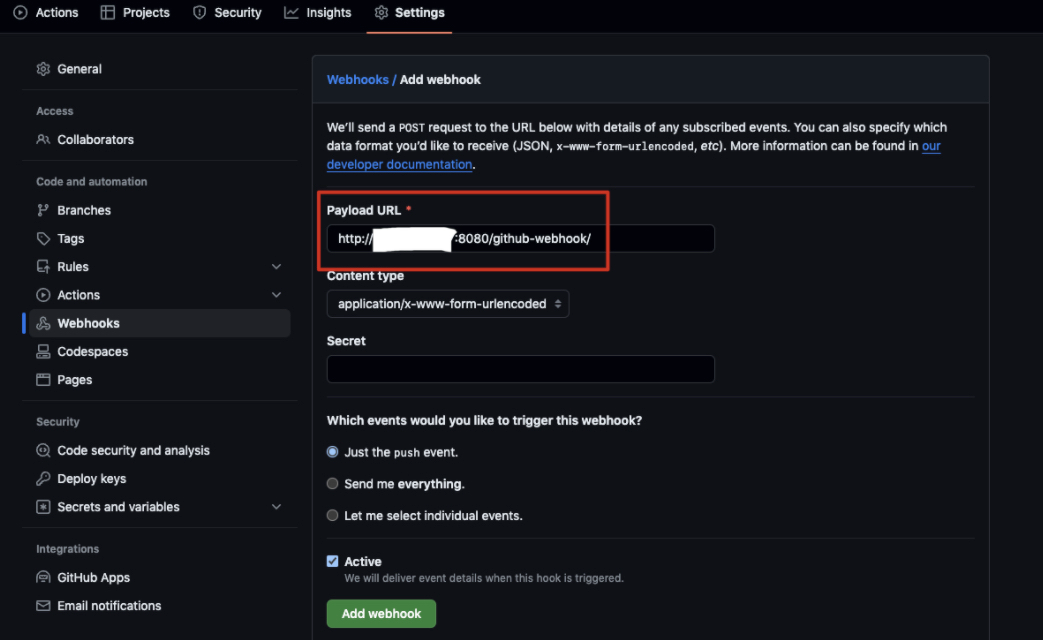Expand the Rules sidebar section

276,267
